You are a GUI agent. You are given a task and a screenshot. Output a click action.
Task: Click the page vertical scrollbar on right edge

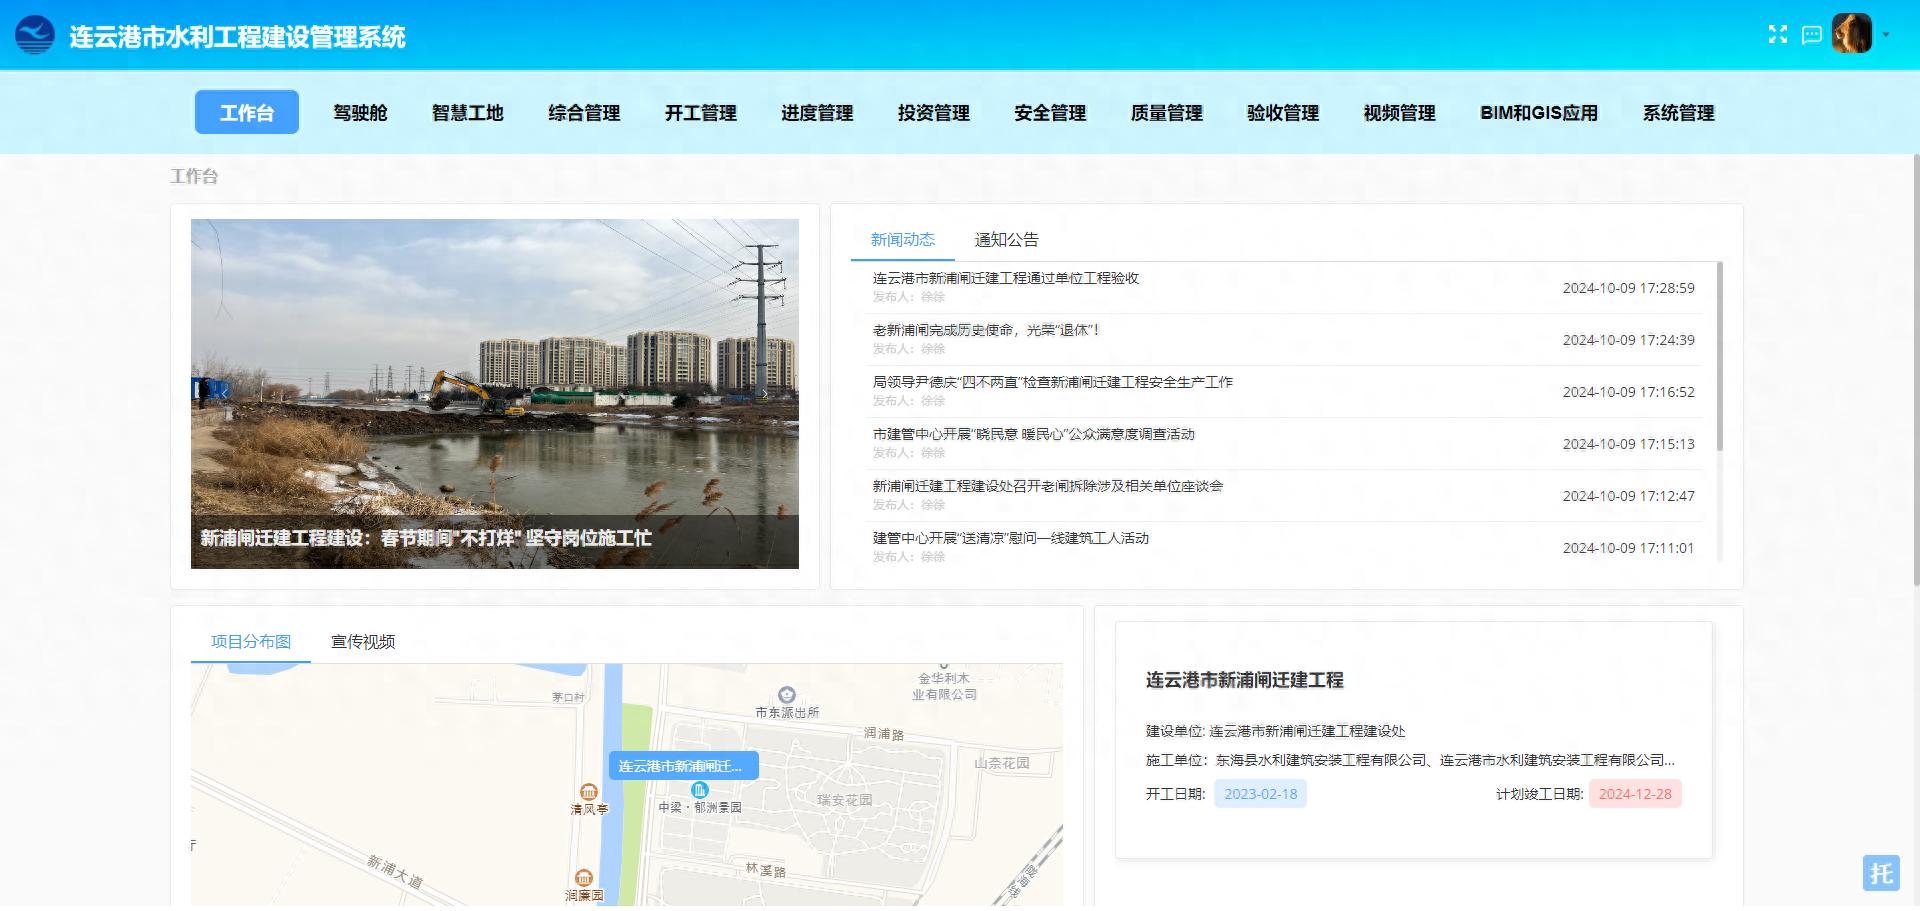(x=1916, y=370)
